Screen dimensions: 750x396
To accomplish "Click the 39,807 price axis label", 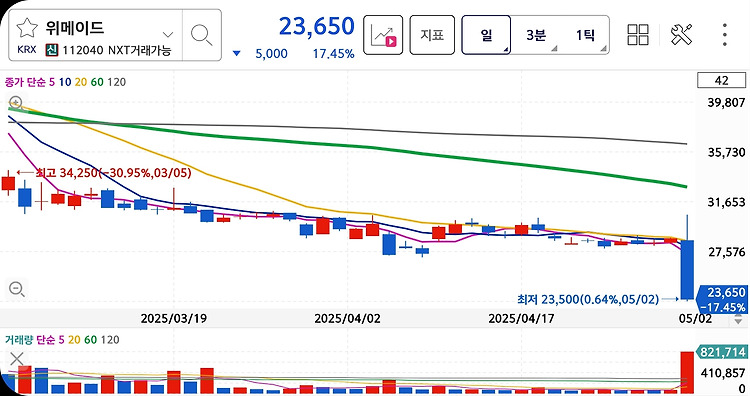I will coord(726,102).
